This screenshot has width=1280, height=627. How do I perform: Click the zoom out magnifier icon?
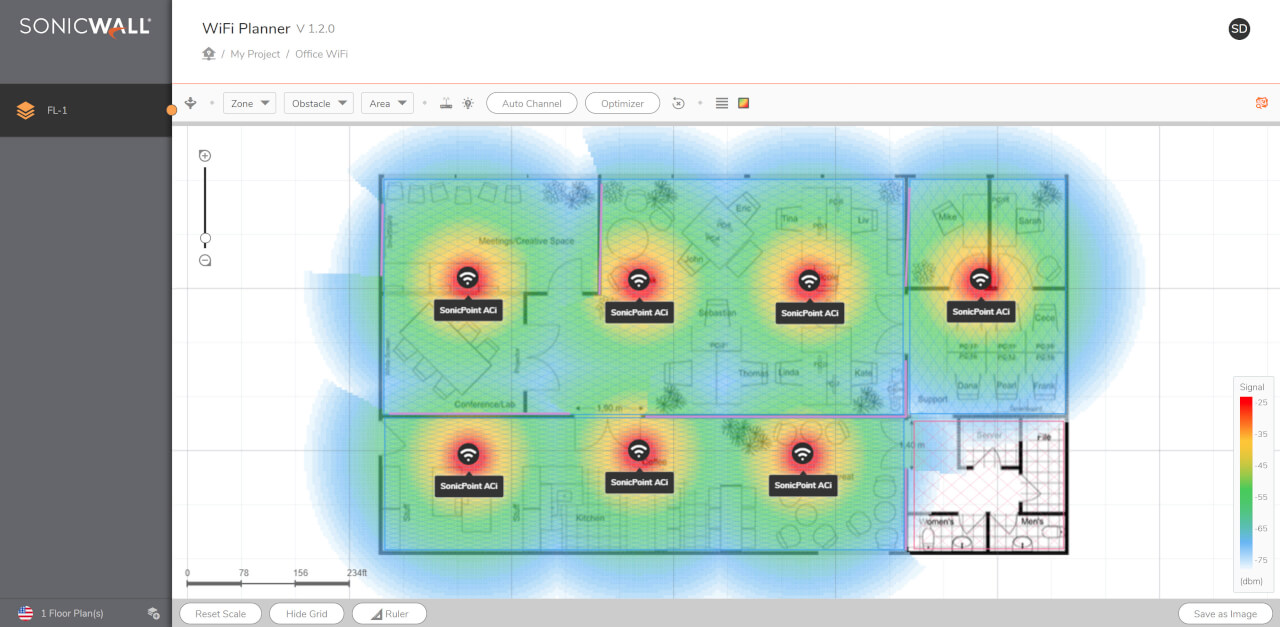pos(205,260)
